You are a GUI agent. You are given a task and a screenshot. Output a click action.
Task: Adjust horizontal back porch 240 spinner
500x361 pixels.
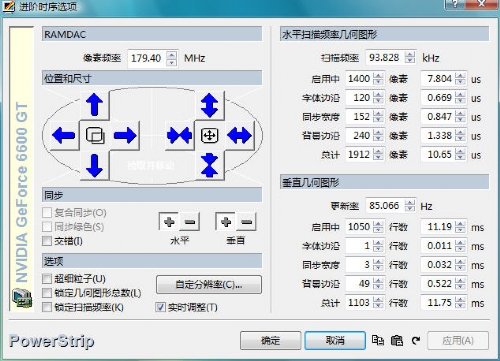click(378, 136)
